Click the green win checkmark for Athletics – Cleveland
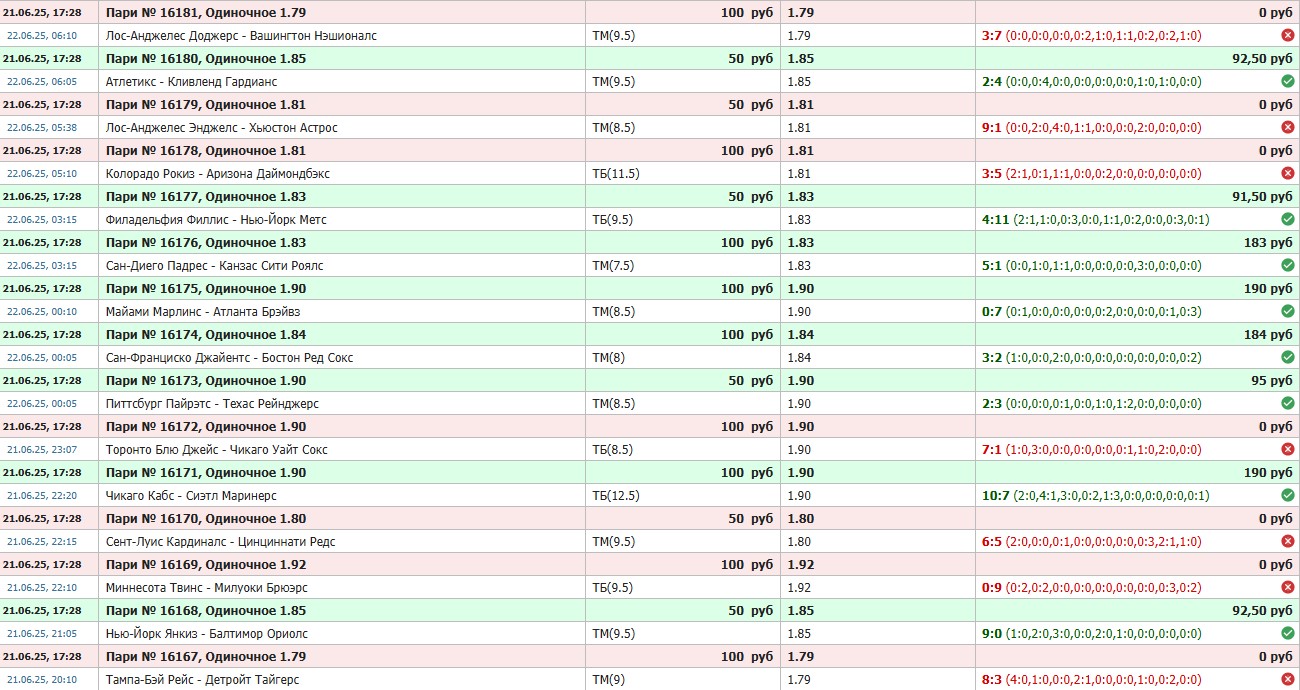The height and width of the screenshot is (690, 1300). (1287, 81)
